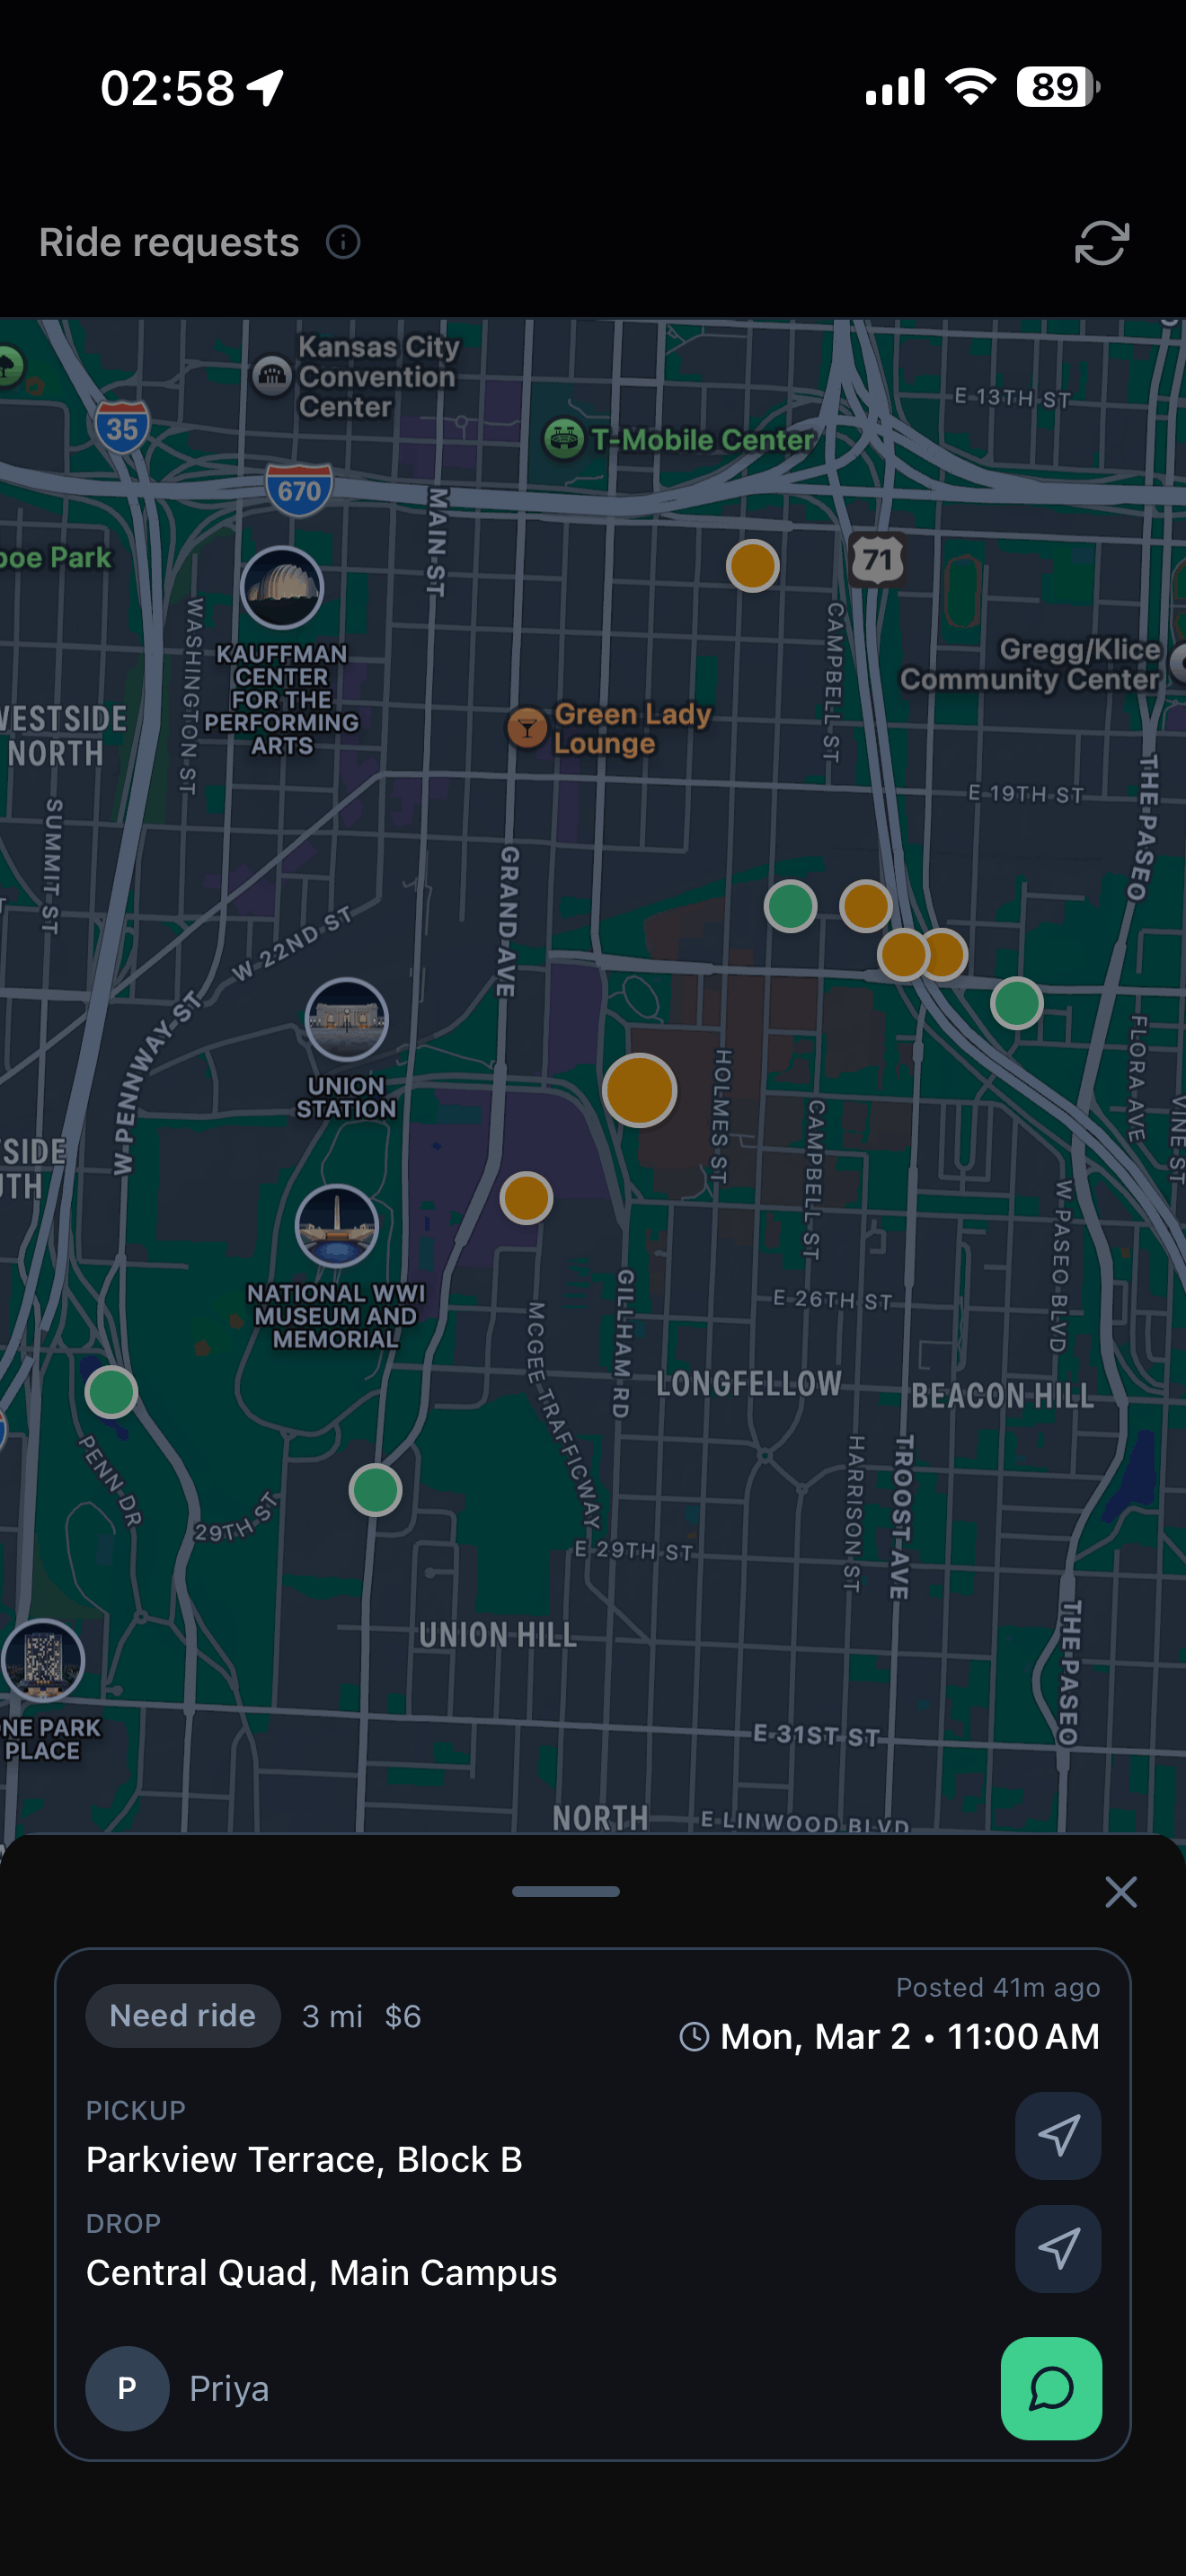
Task: Select green marker near Penn Dr
Action: (111, 1391)
